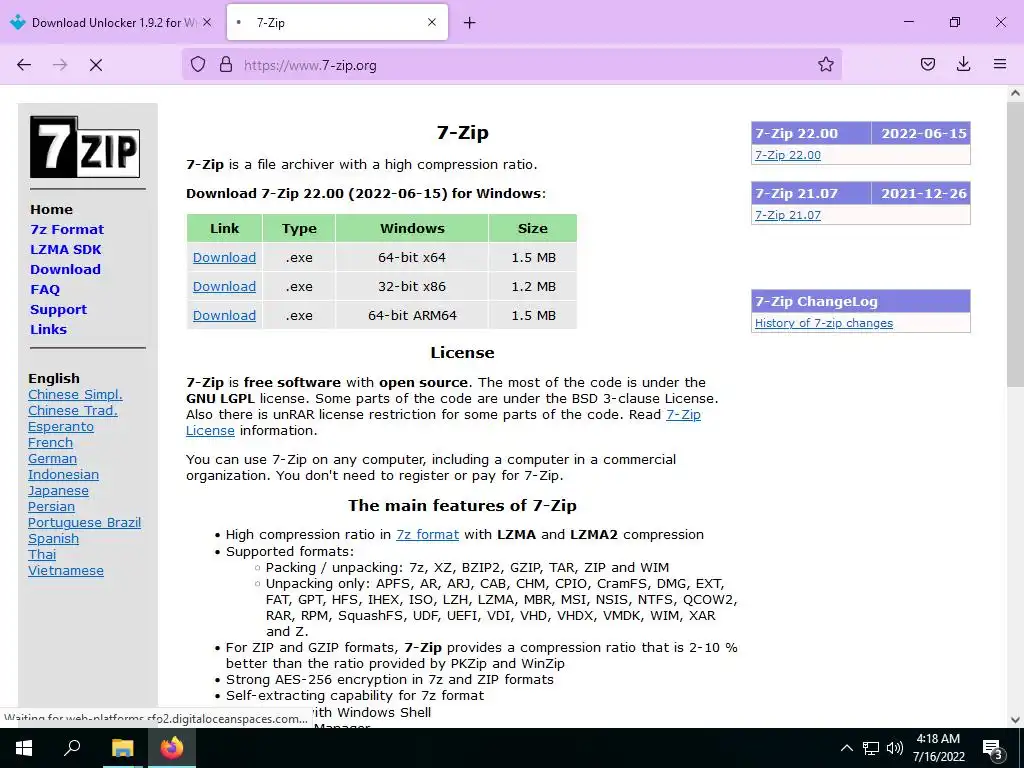The image size is (1024, 768).
Task: Open the 7-Zip 22.00 news link
Action: coord(788,155)
